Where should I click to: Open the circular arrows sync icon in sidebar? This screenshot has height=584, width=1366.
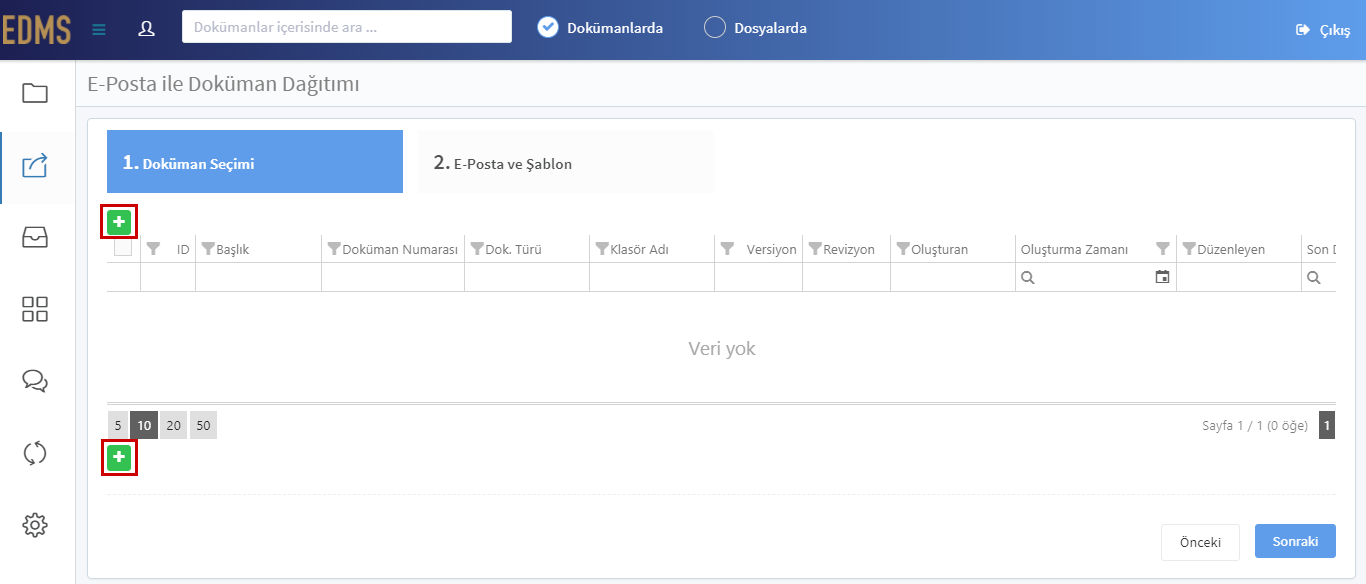point(35,453)
